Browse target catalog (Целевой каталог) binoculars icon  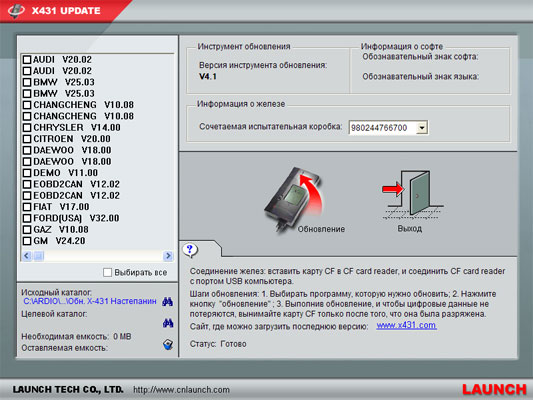pos(168,323)
